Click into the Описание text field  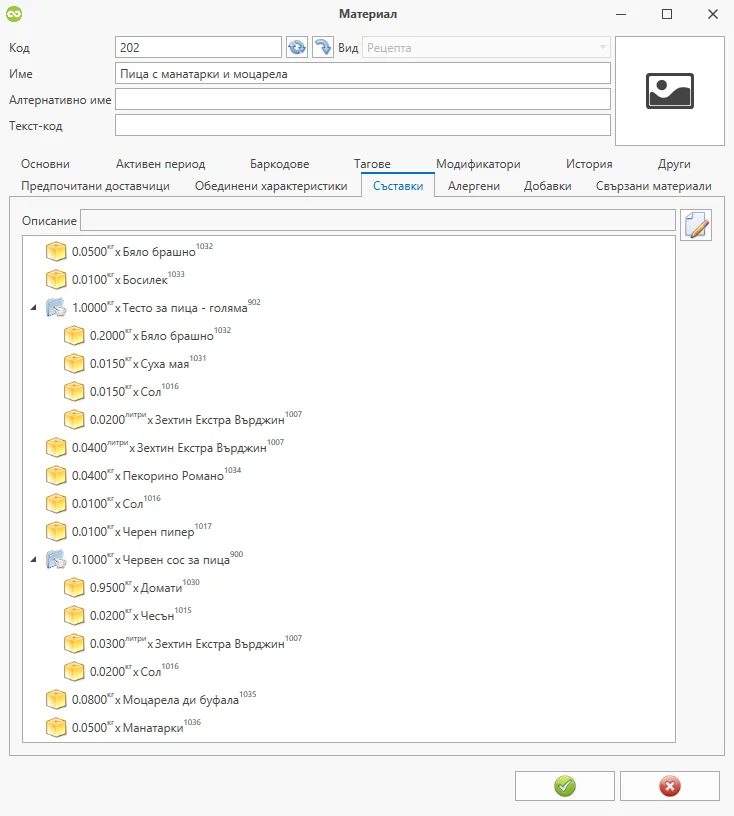tap(377, 220)
